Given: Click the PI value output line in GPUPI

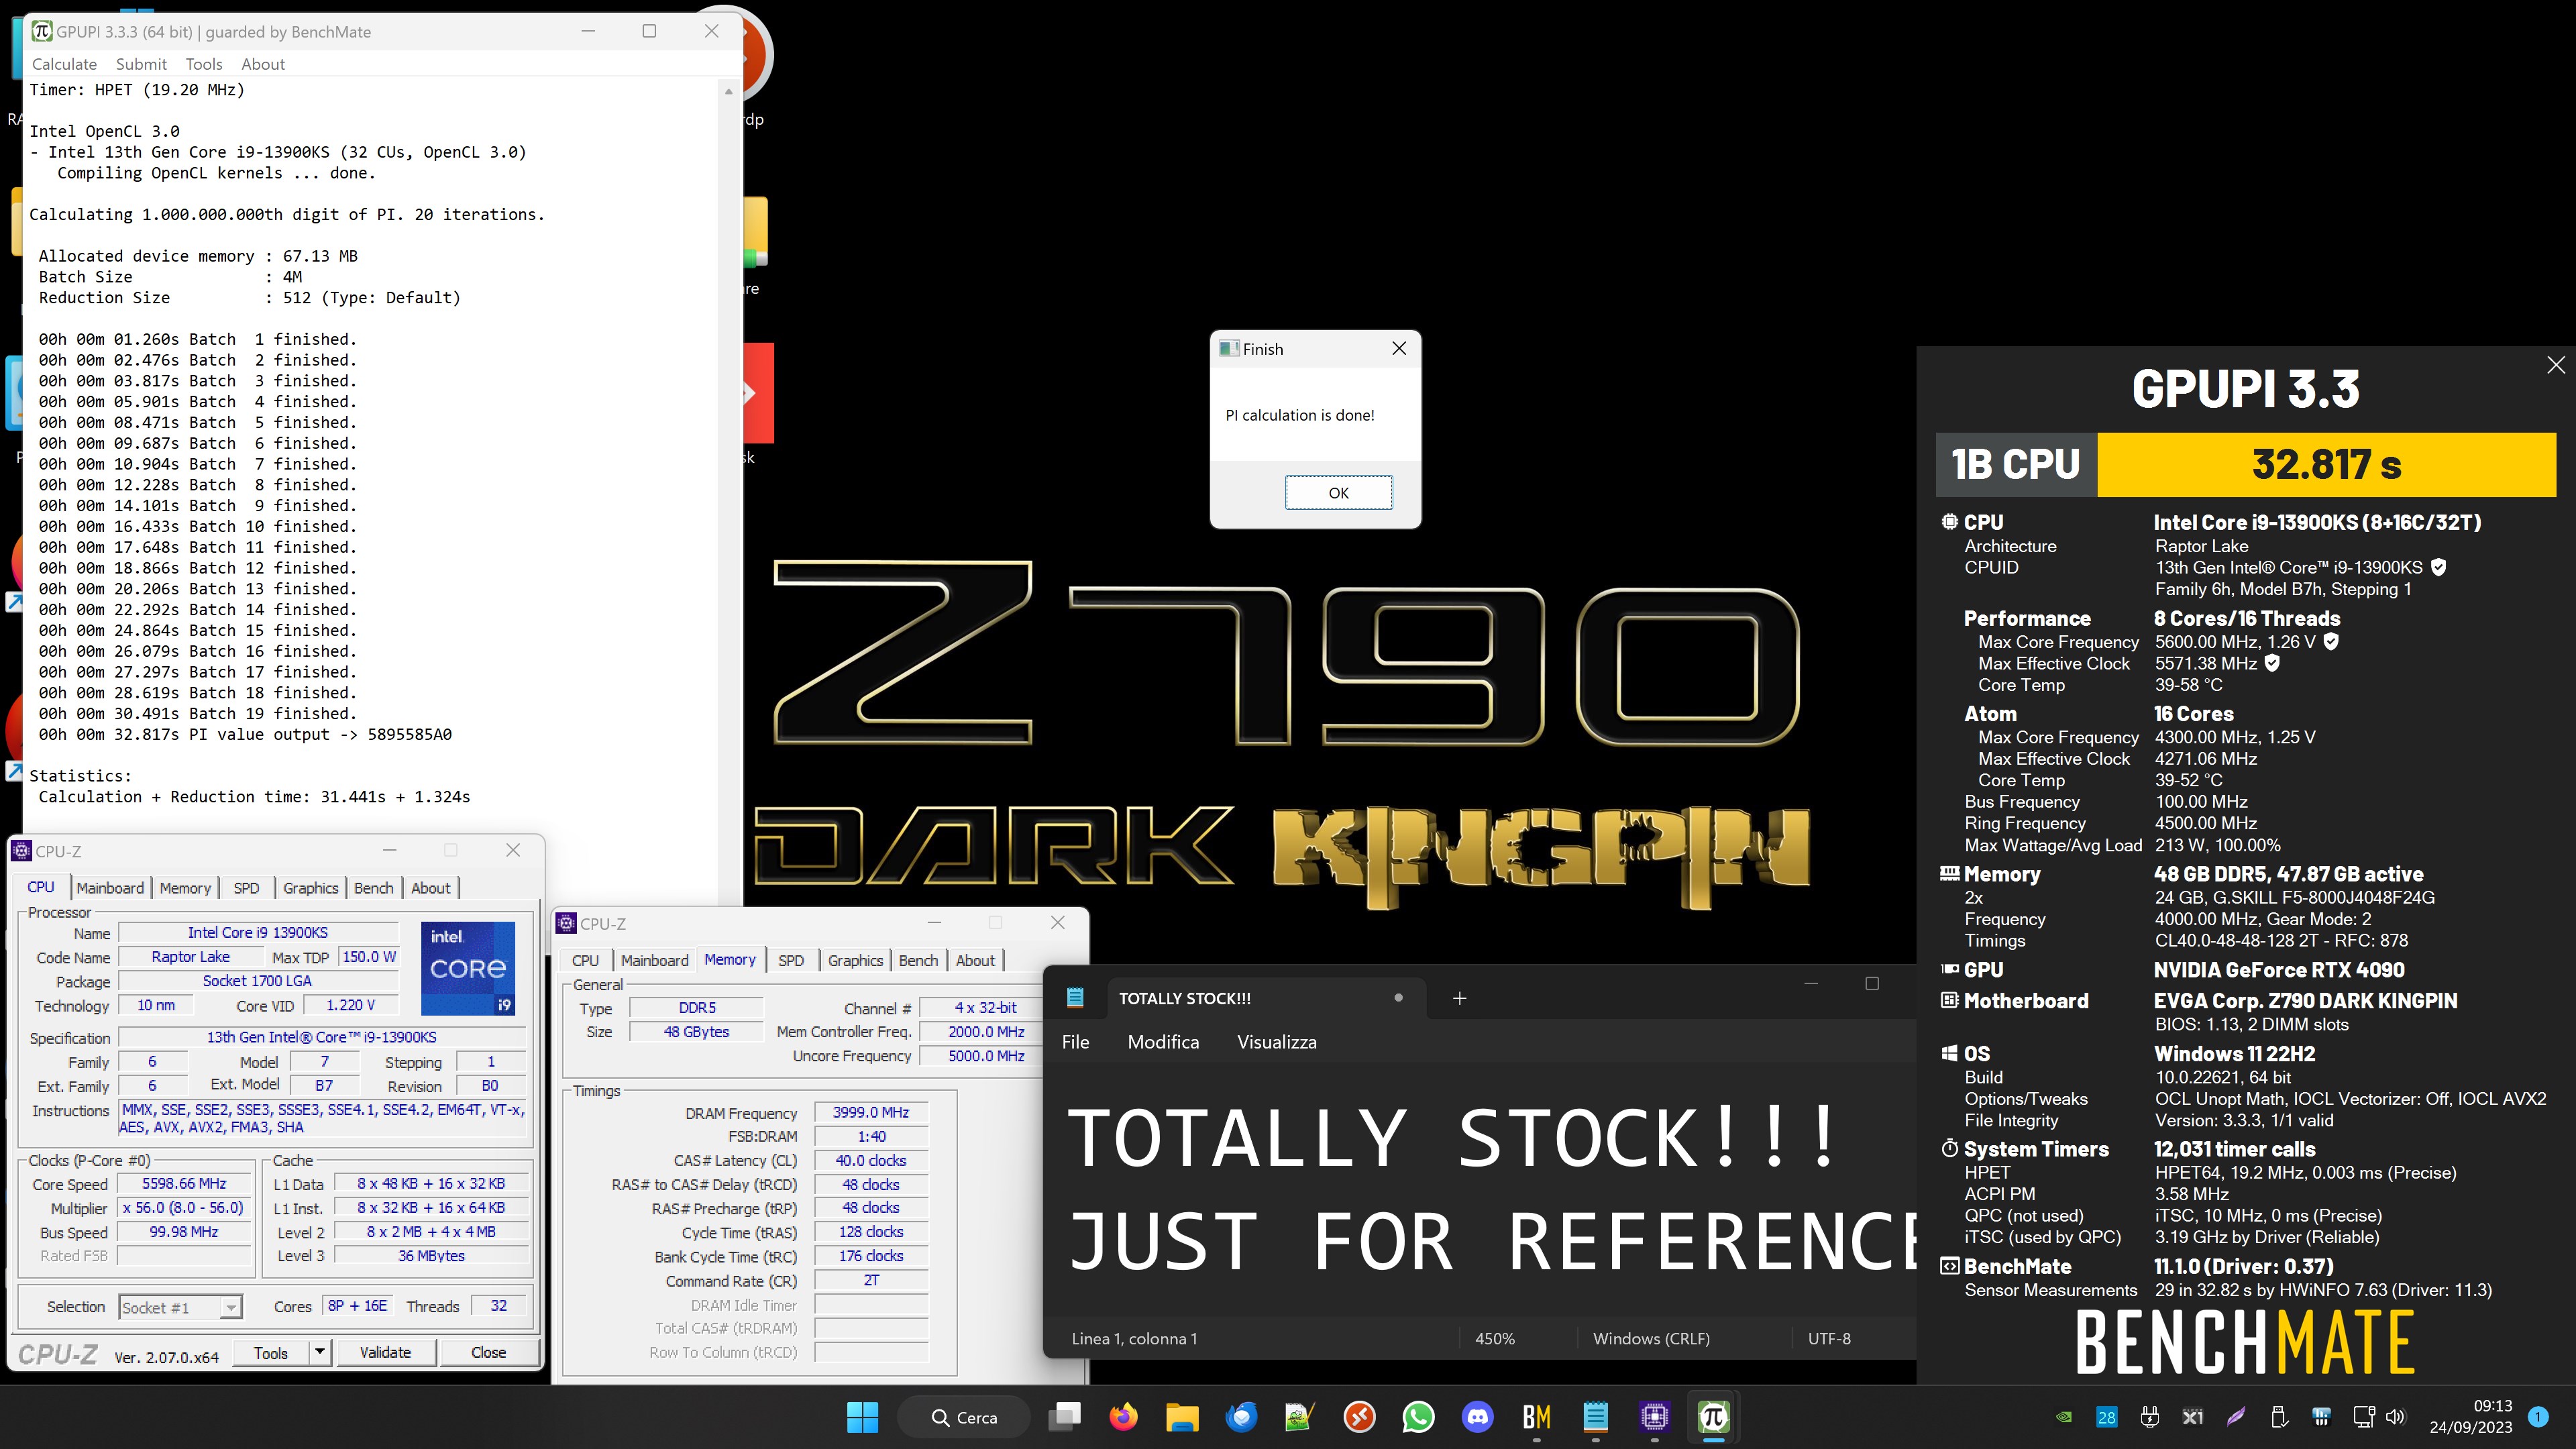Looking at the screenshot, I should point(245,734).
